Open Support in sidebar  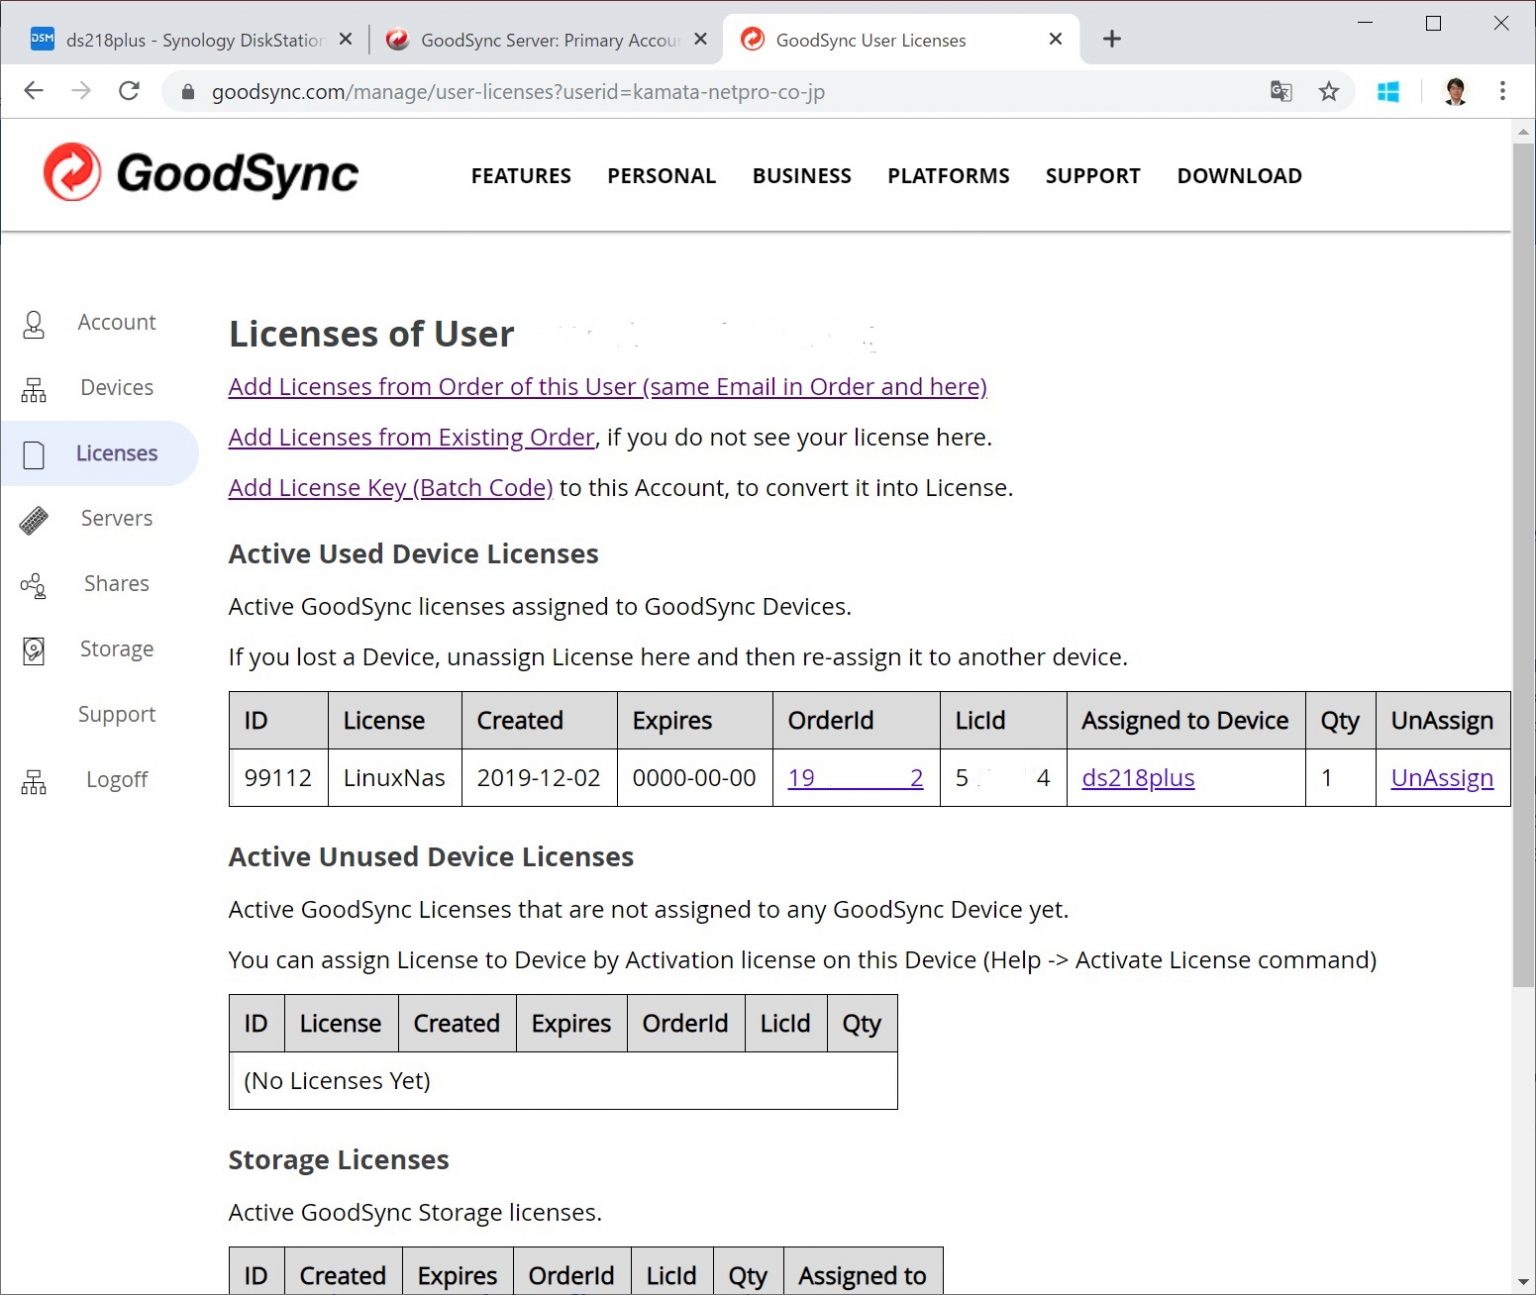pos(117,714)
